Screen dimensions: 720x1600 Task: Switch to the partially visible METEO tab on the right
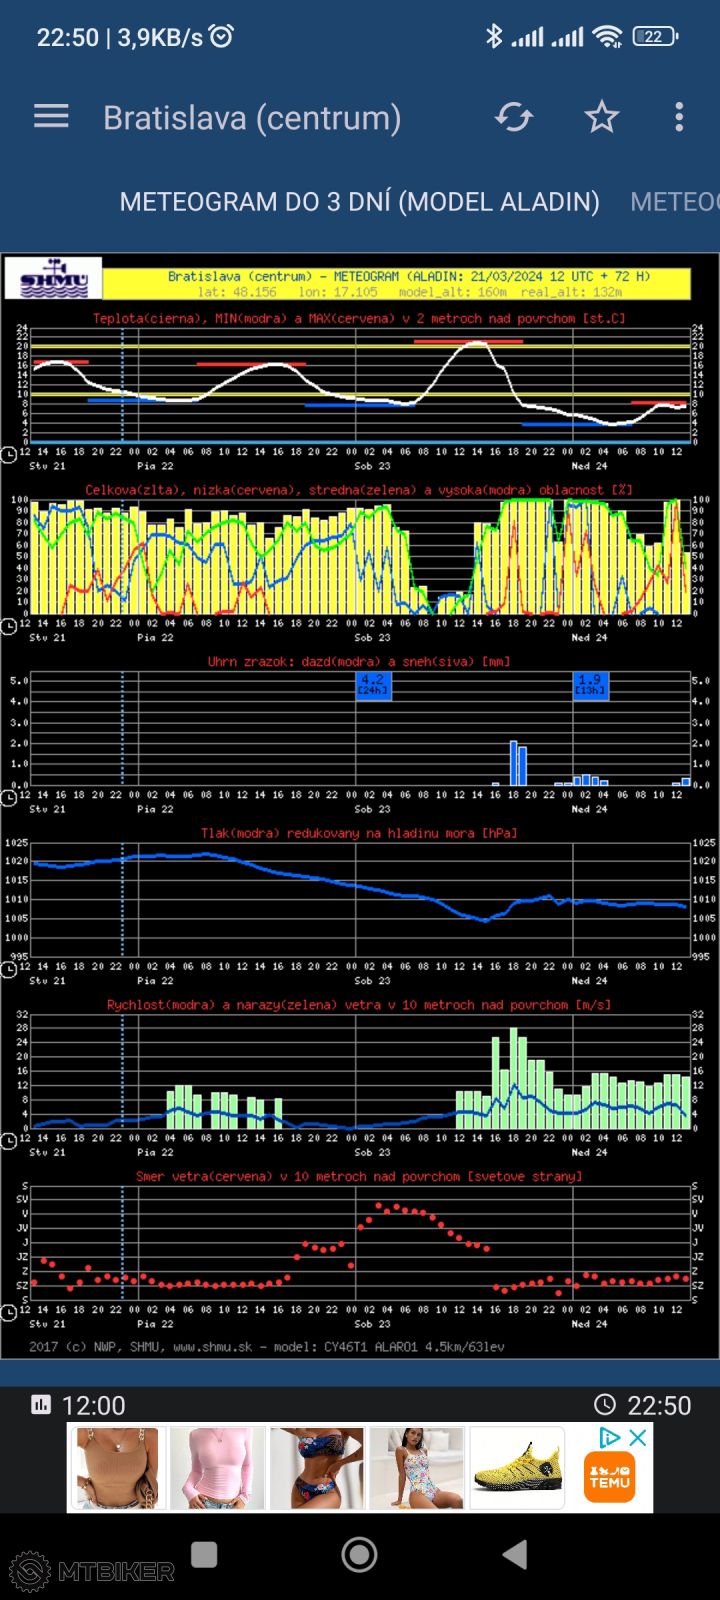[x=674, y=201]
